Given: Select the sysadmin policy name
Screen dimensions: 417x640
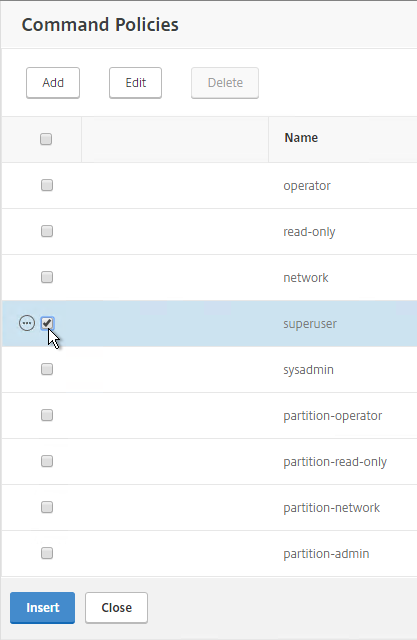Looking at the screenshot, I should coord(308,370).
